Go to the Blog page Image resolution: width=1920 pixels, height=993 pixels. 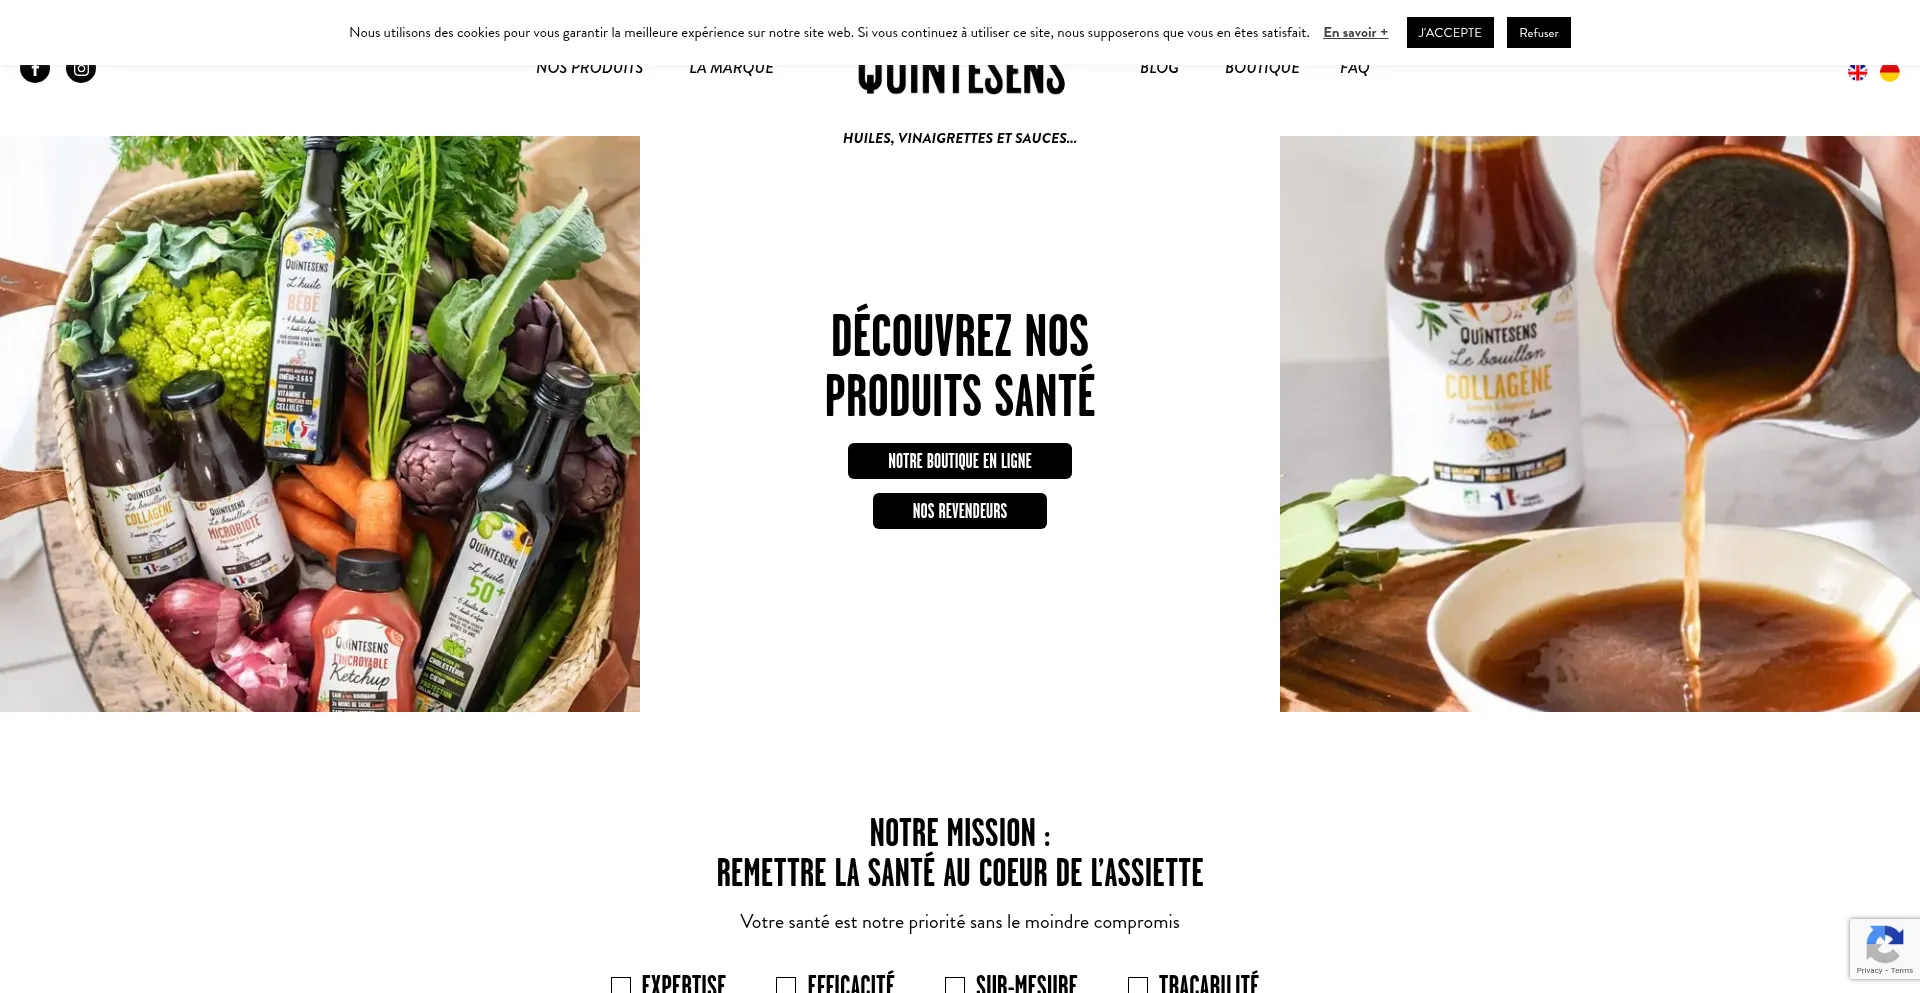[1159, 70]
